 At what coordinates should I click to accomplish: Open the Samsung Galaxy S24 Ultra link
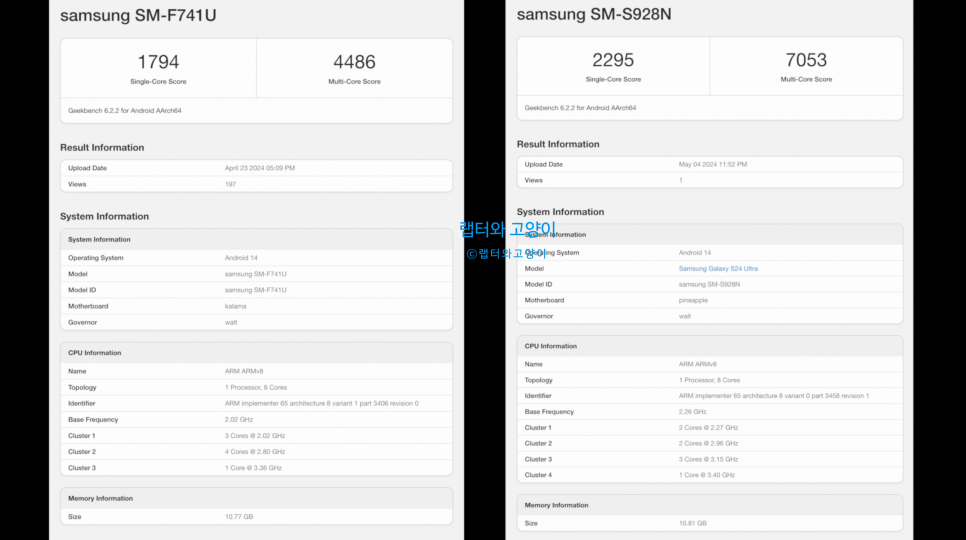[718, 268]
